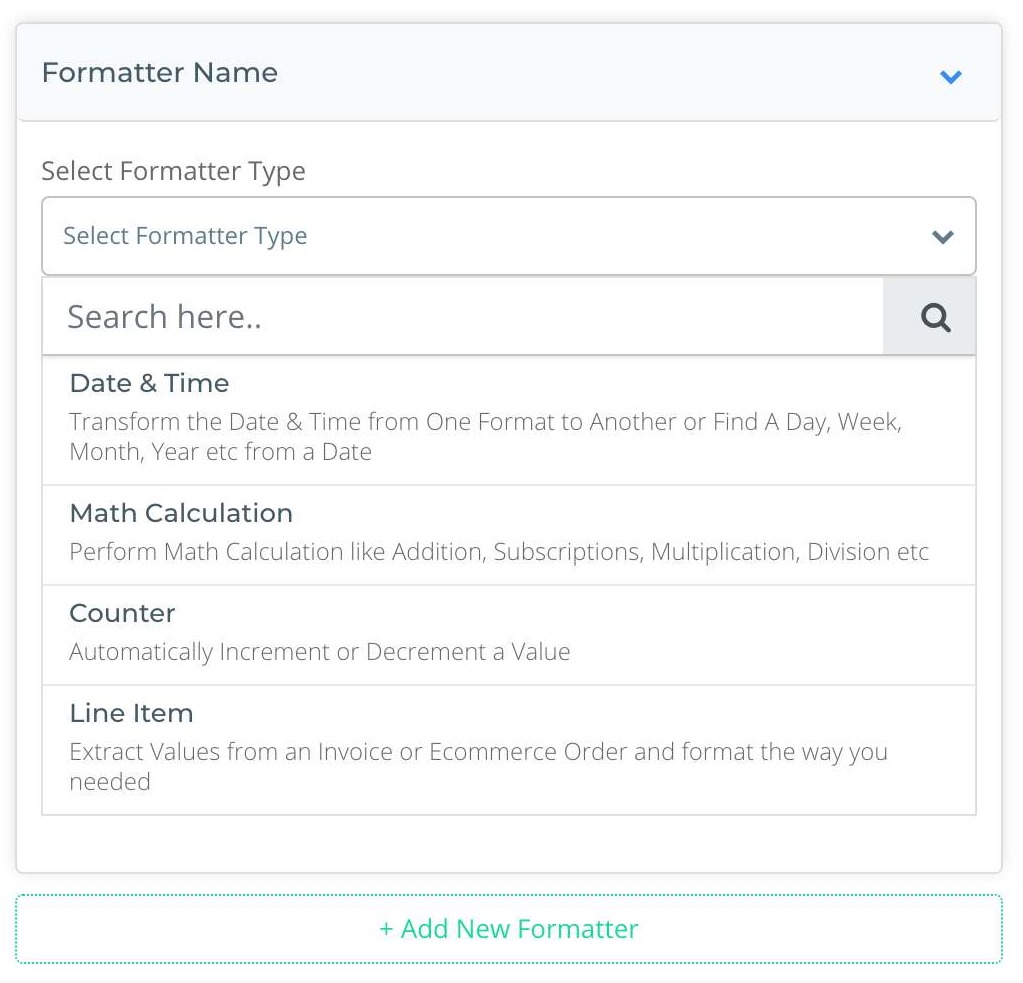The height and width of the screenshot is (983, 1023).
Task: Click the Math Calculation title text
Action: coord(181,513)
